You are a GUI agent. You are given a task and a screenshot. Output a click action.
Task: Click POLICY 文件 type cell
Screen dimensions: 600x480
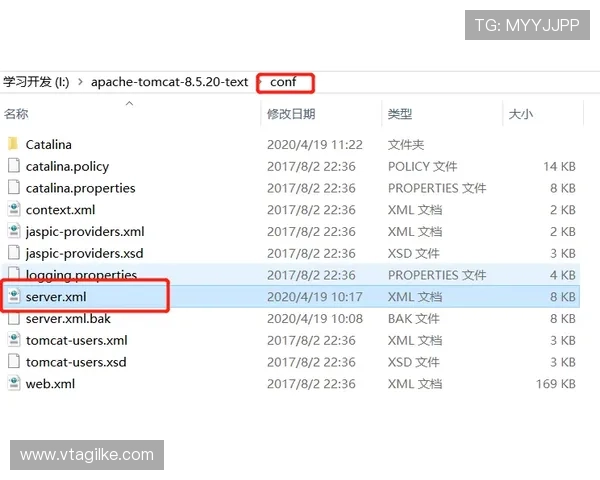click(x=422, y=167)
